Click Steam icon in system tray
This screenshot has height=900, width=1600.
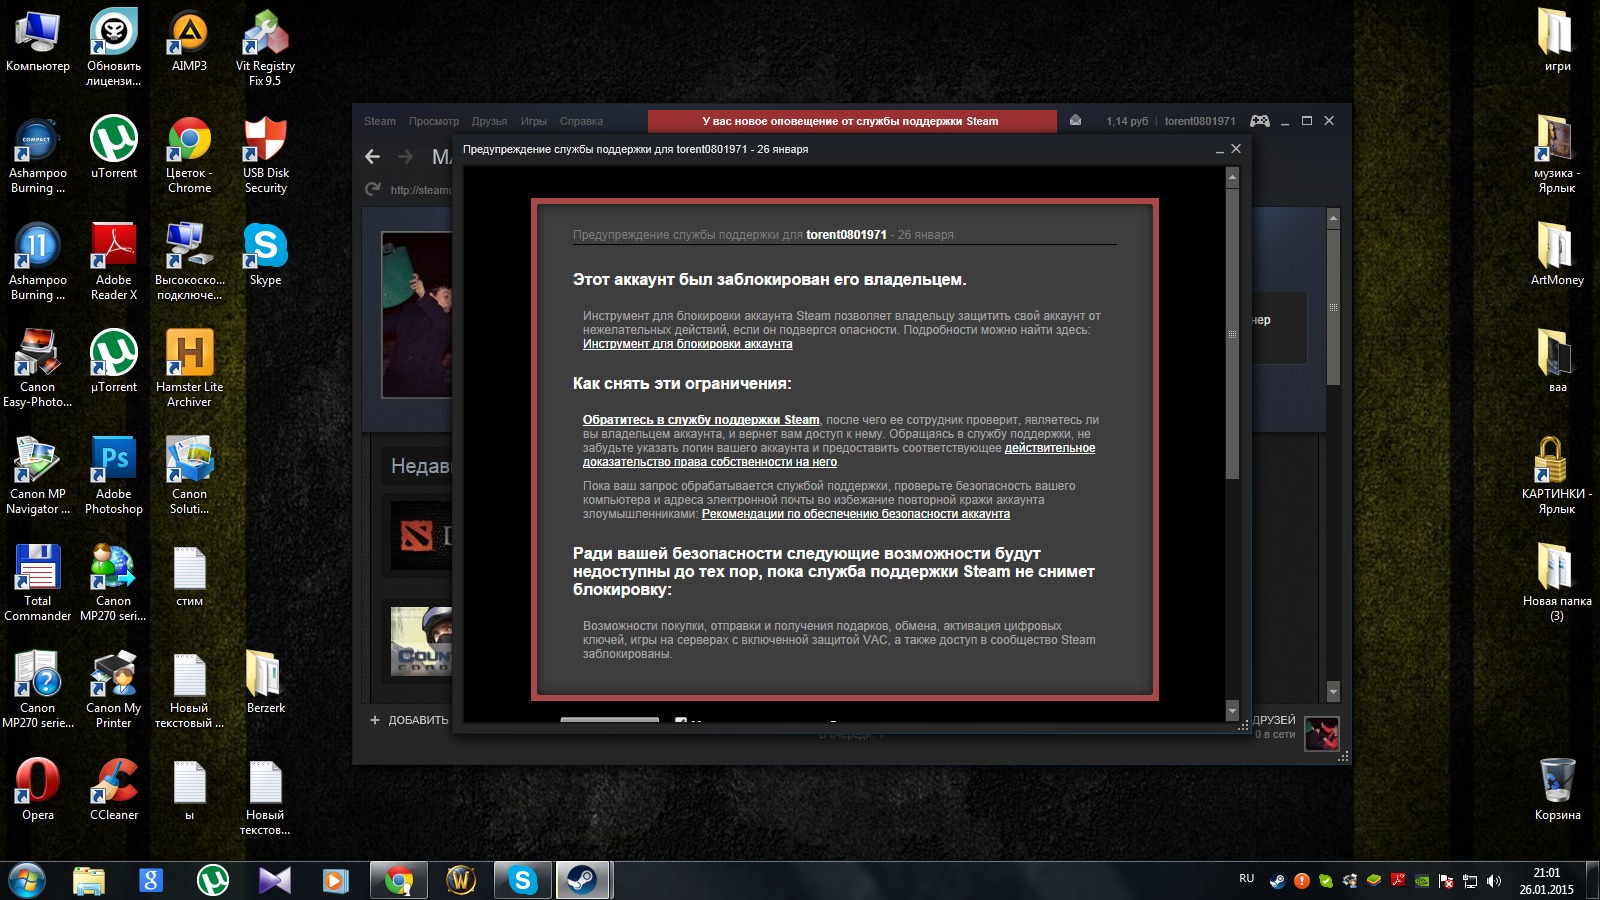point(1277,881)
